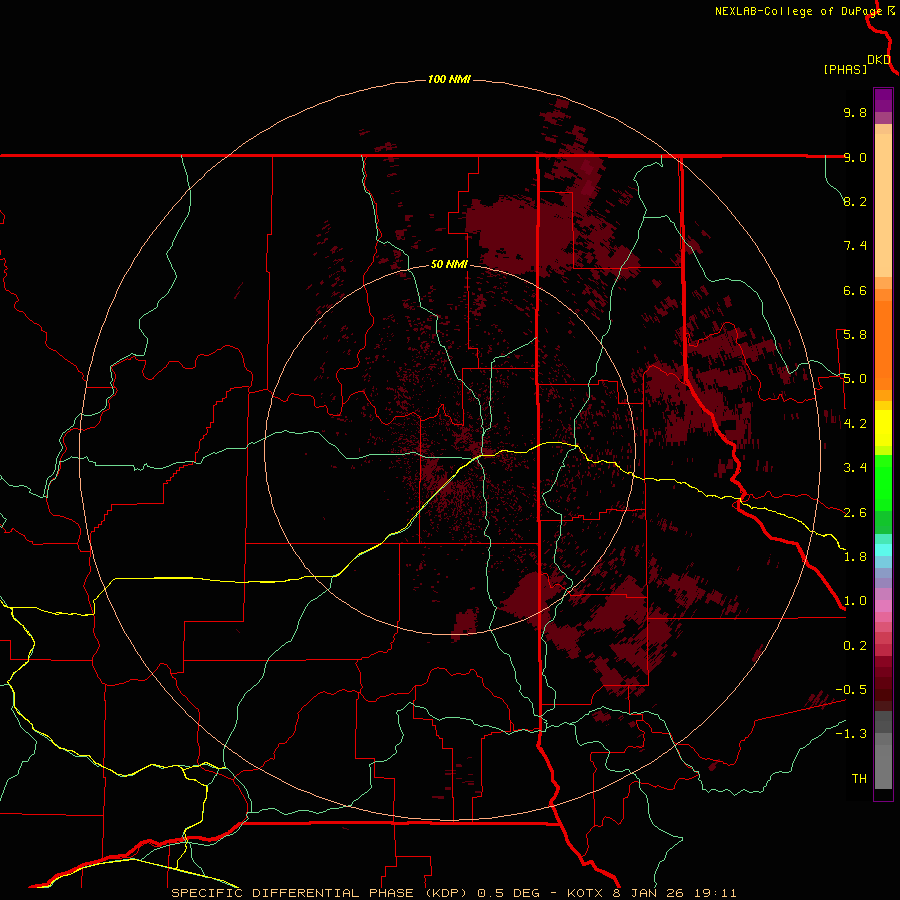Viewport: 900px width, 900px height.
Task: Click the TH label on the color scale
Action: pyautogui.click(x=859, y=779)
